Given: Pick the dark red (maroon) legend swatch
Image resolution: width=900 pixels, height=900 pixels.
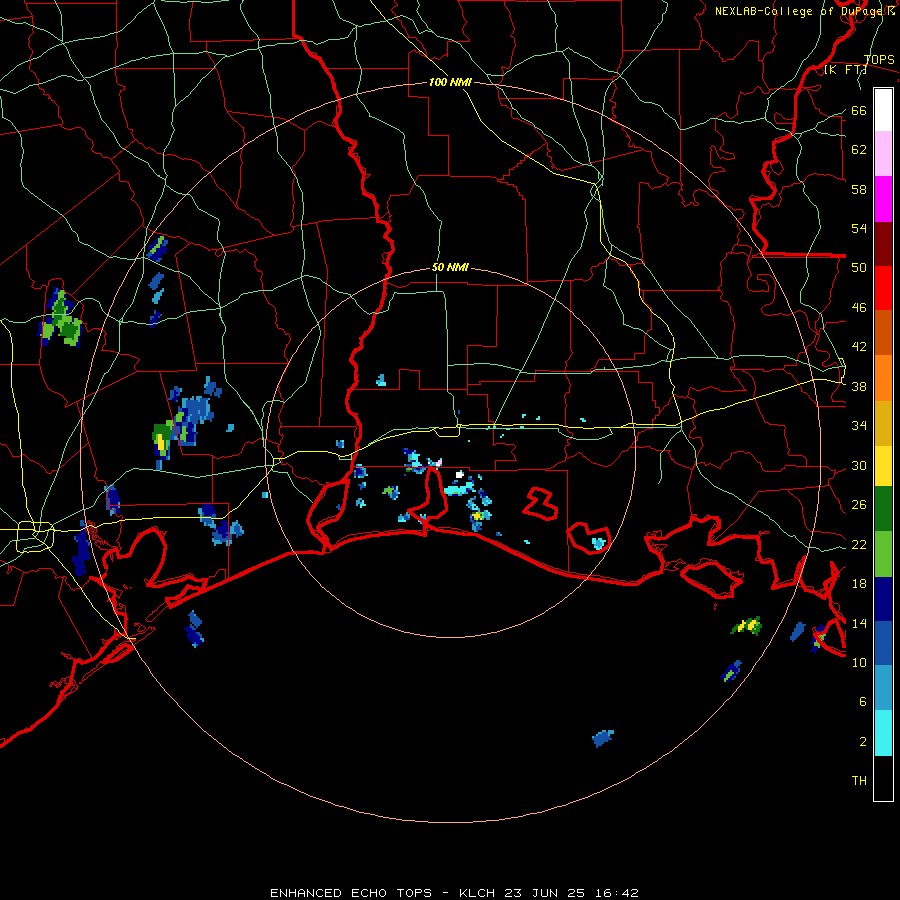Looking at the screenshot, I should tap(883, 243).
